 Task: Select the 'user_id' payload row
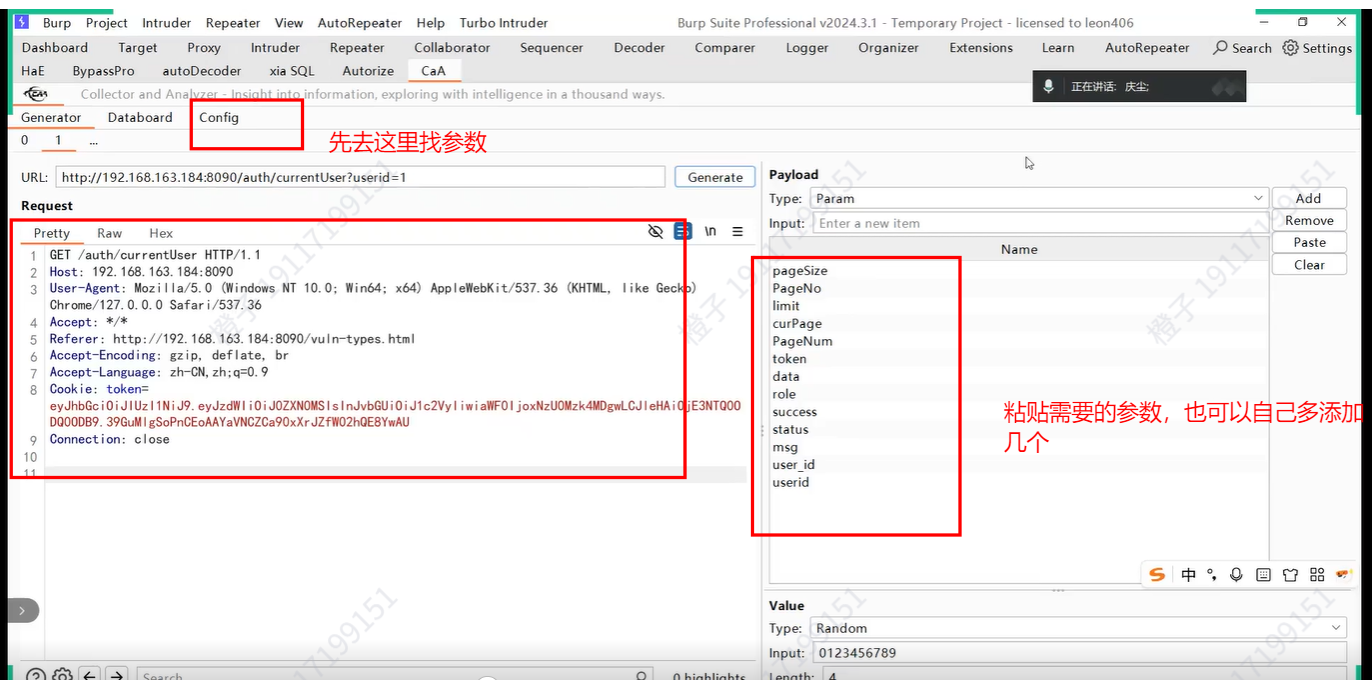[1019, 464]
